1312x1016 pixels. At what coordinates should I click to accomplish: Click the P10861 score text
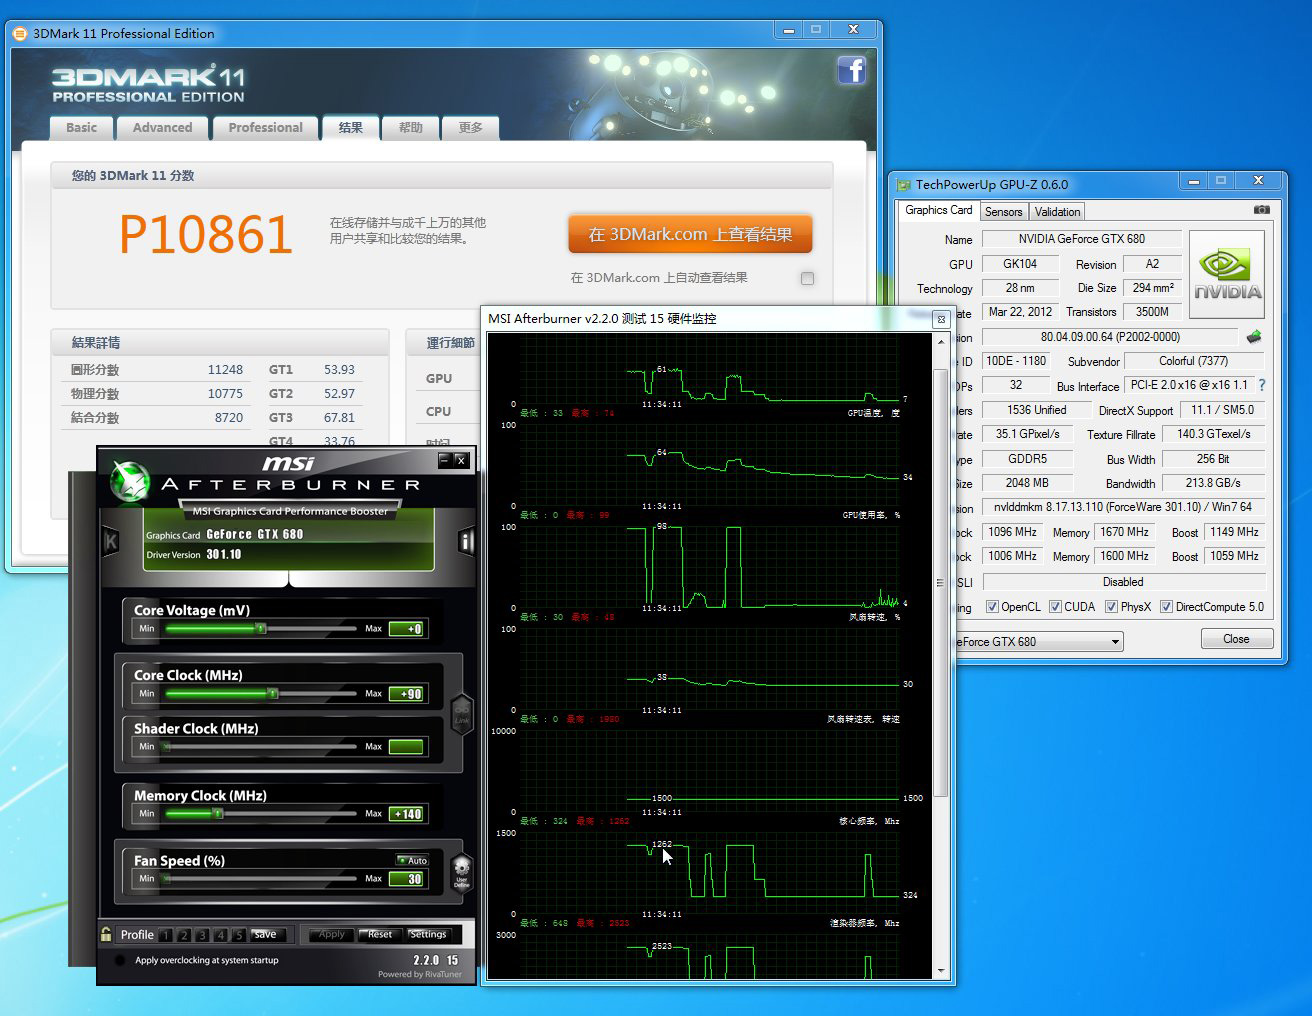click(206, 235)
